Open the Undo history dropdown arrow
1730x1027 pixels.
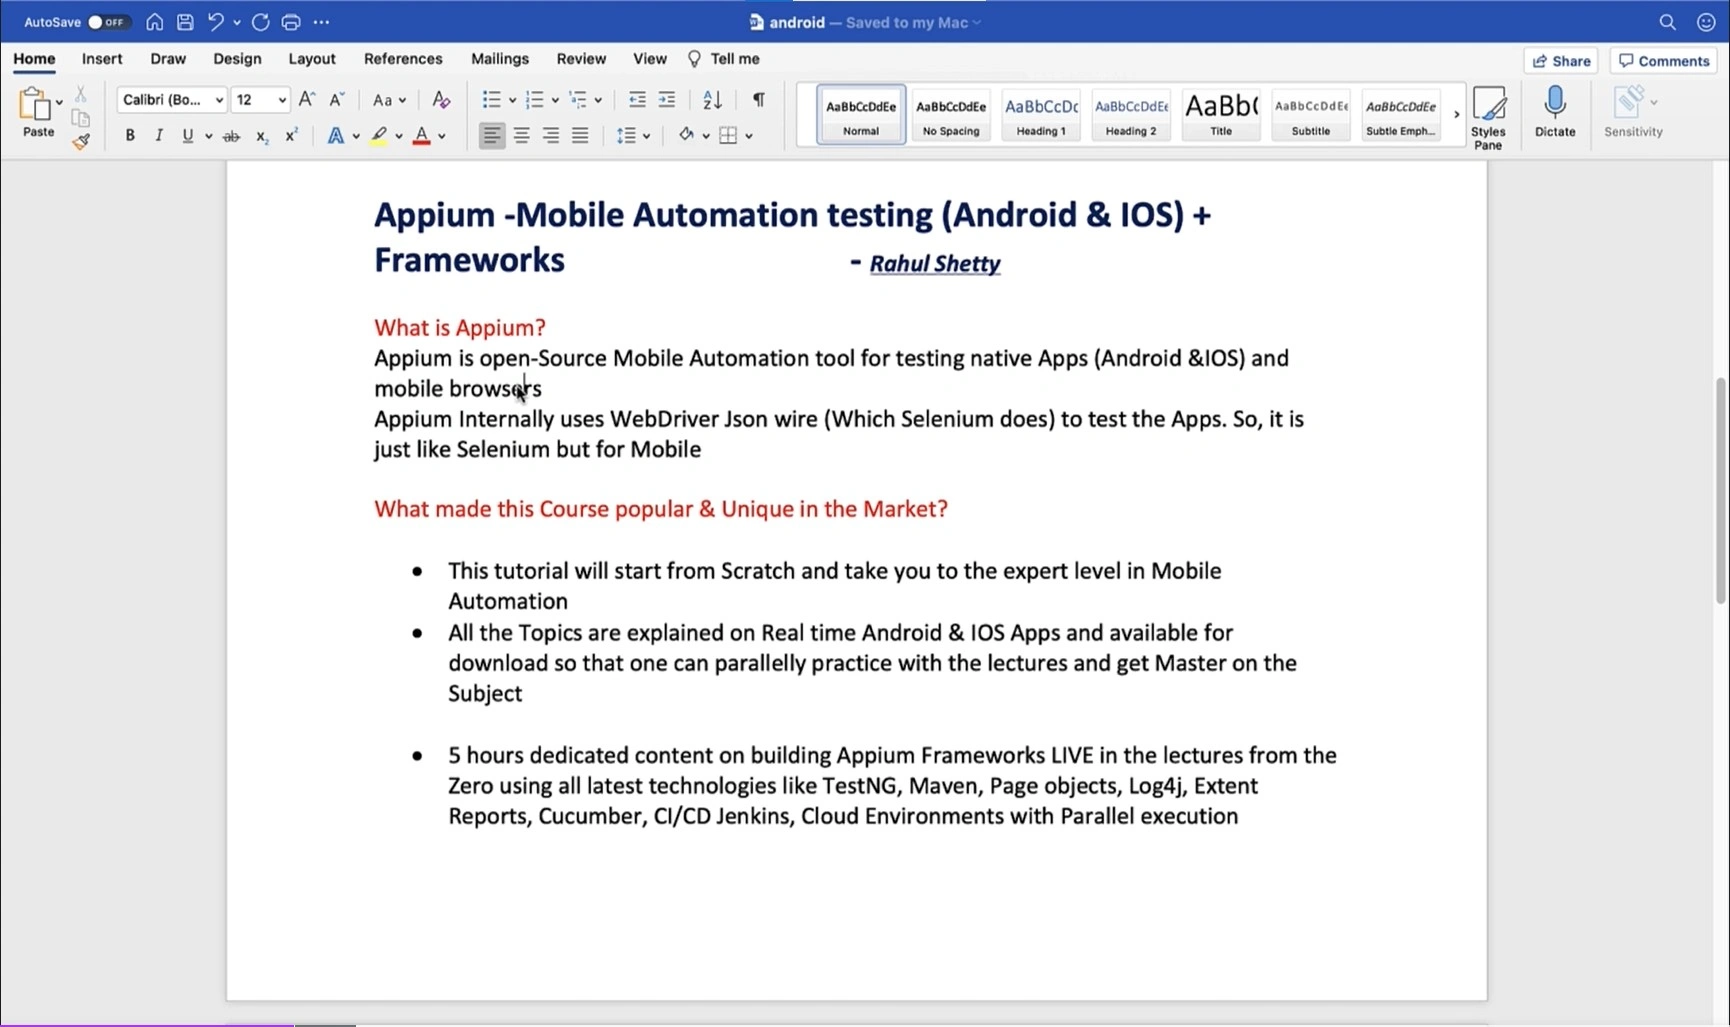click(x=237, y=22)
